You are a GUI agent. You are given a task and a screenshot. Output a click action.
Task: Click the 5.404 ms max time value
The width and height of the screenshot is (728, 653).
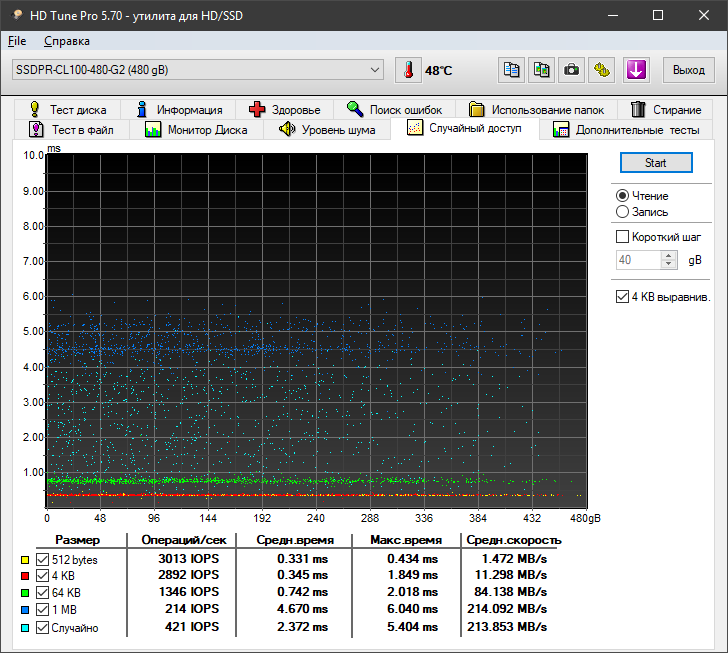(412, 627)
